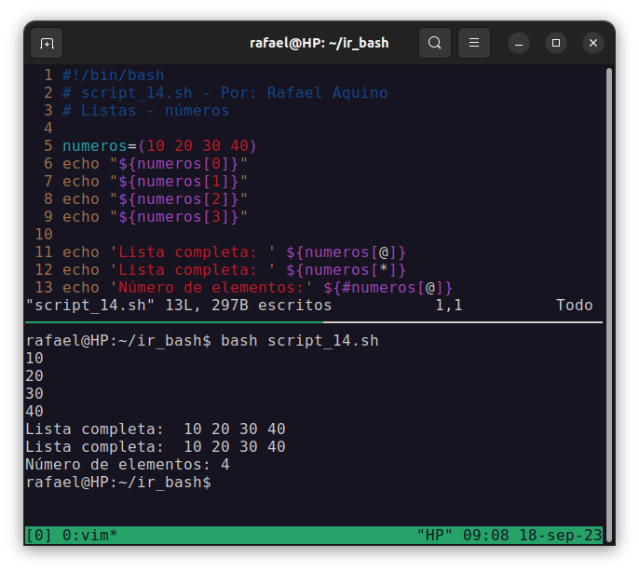Click output line '40' in the shell
Screen dimensions: 639x572
[x=34, y=411]
